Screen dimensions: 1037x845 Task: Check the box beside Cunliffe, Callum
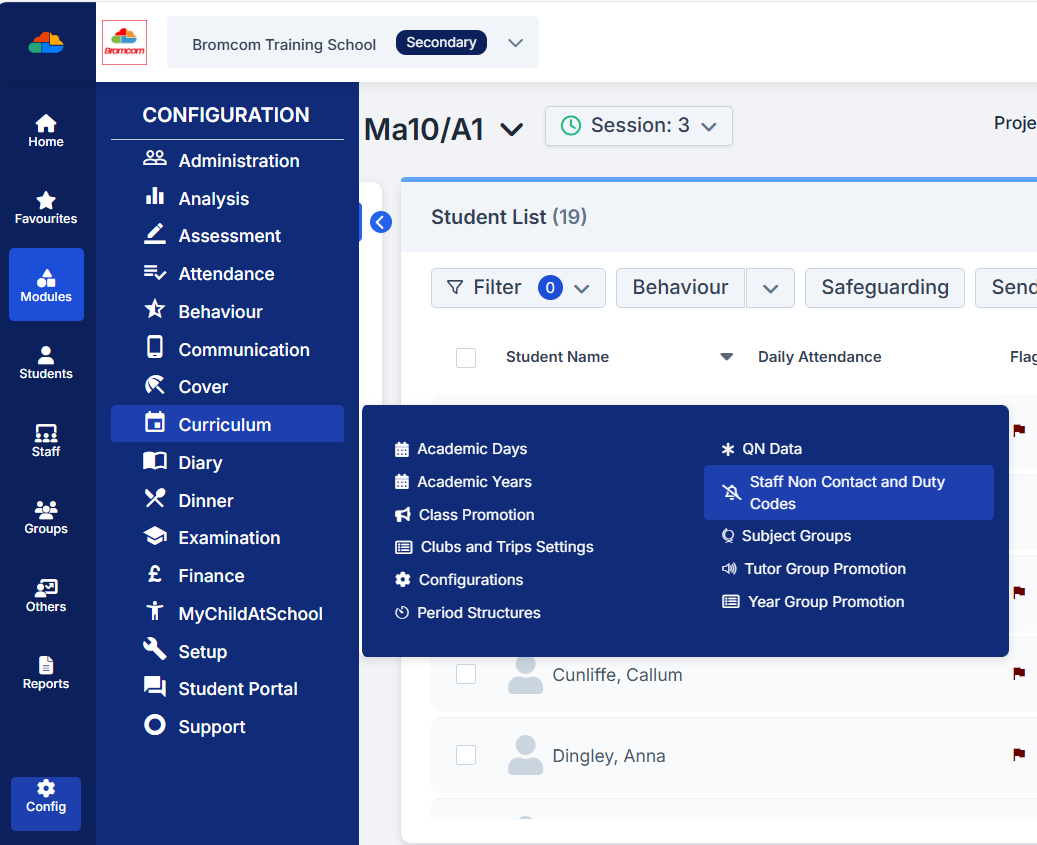click(466, 675)
